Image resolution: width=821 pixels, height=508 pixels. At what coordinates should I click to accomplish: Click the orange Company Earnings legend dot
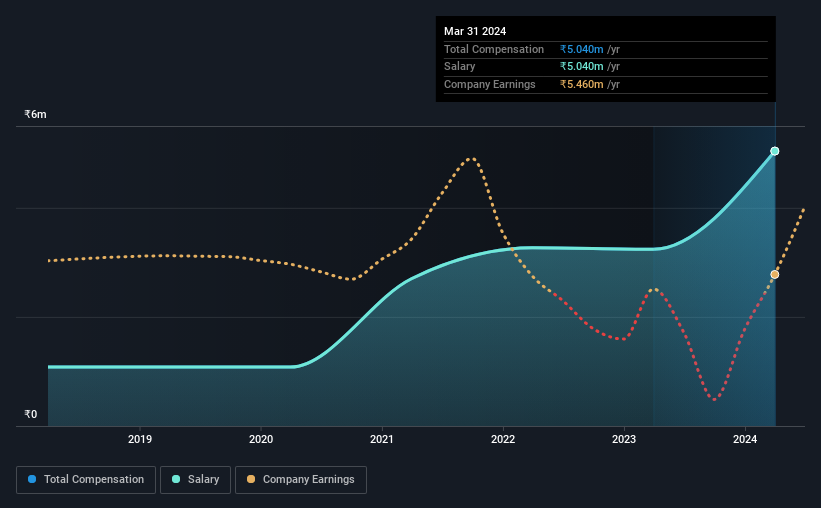coord(251,479)
